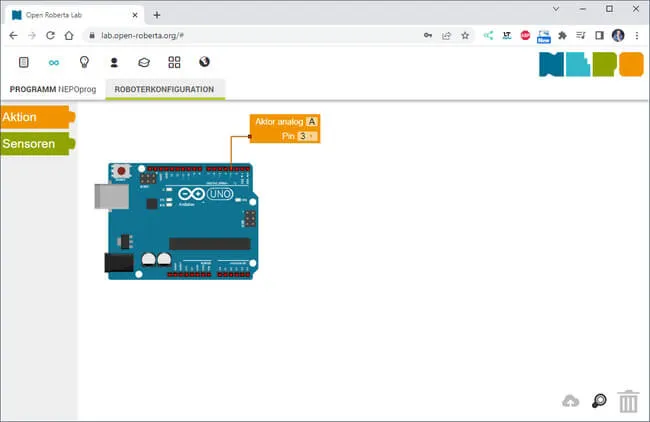The width and height of the screenshot is (650, 422).
Task: Select the ROBOTERKONFIGURATION tab
Action: tap(164, 89)
